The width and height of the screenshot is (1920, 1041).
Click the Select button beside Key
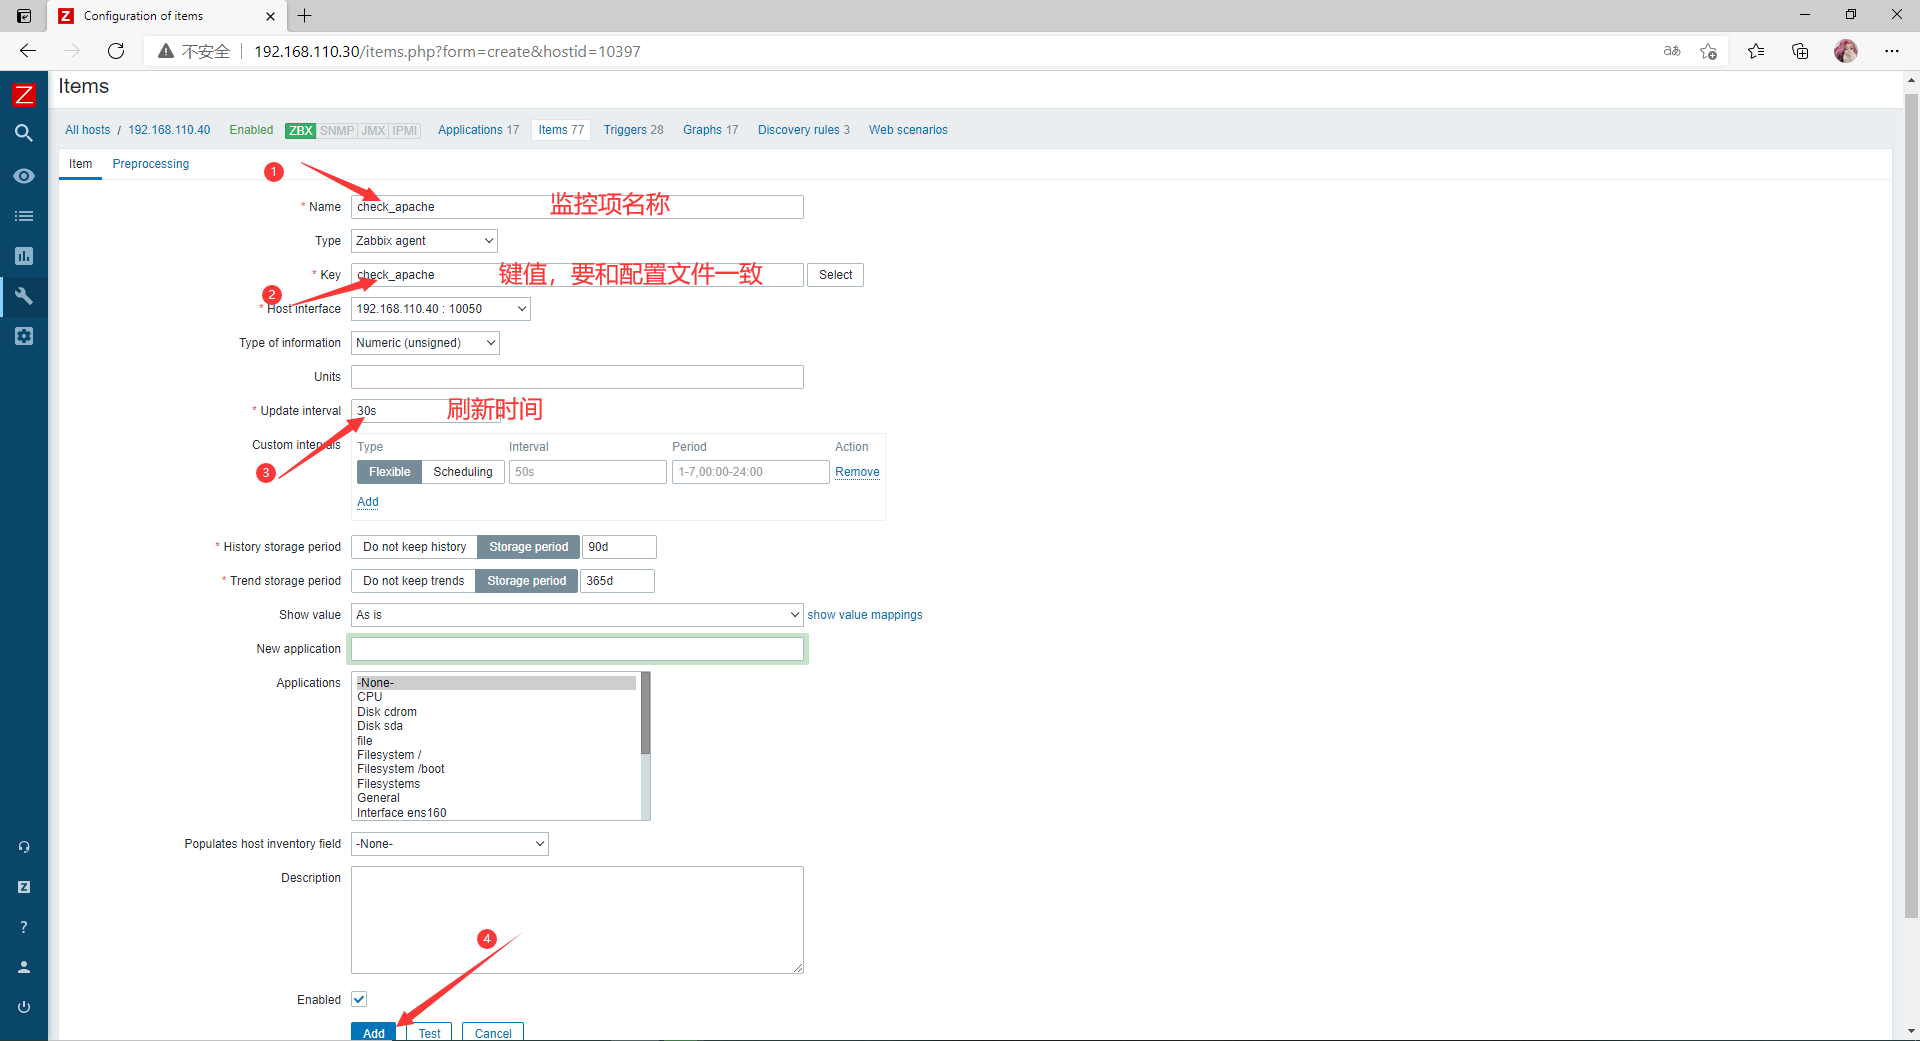[835, 275]
